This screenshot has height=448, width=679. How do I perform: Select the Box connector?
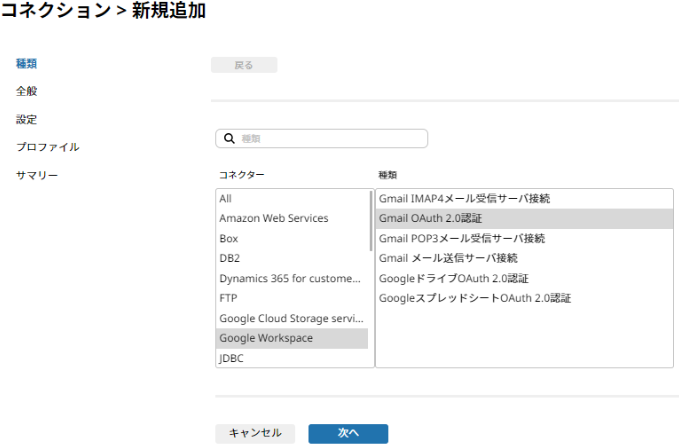(292, 239)
